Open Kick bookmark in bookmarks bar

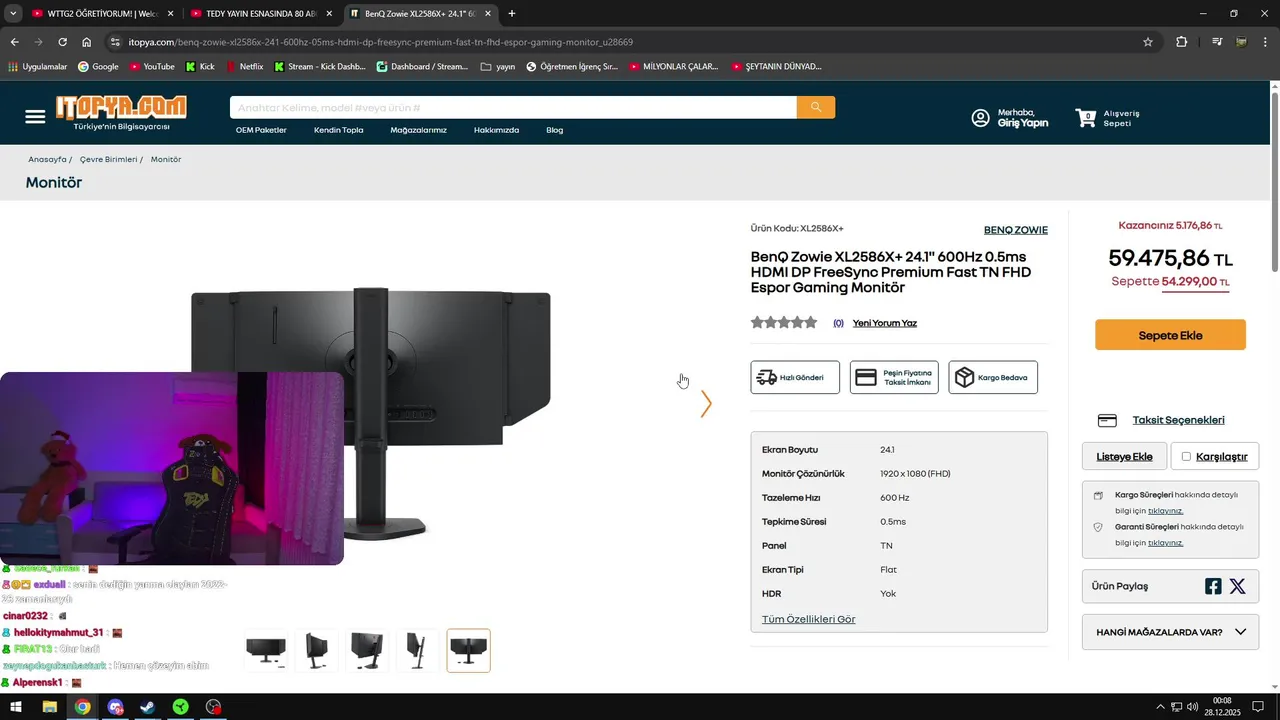tap(200, 67)
